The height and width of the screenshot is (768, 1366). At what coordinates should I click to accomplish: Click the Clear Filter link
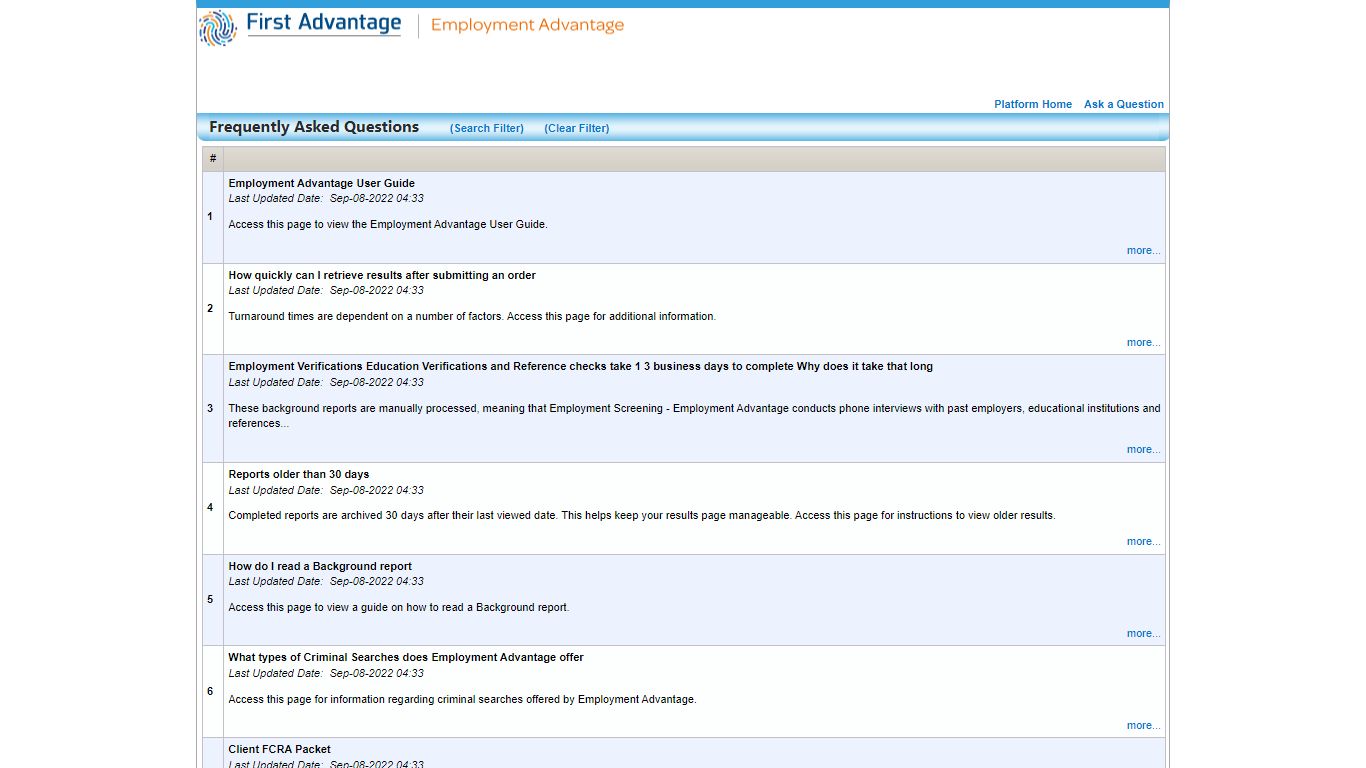pyautogui.click(x=577, y=128)
